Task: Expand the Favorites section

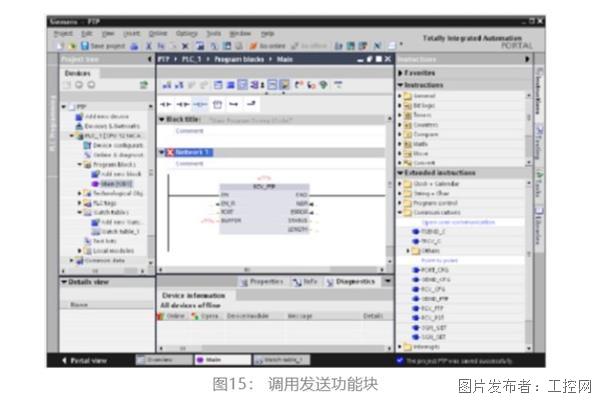Action: tap(401, 73)
